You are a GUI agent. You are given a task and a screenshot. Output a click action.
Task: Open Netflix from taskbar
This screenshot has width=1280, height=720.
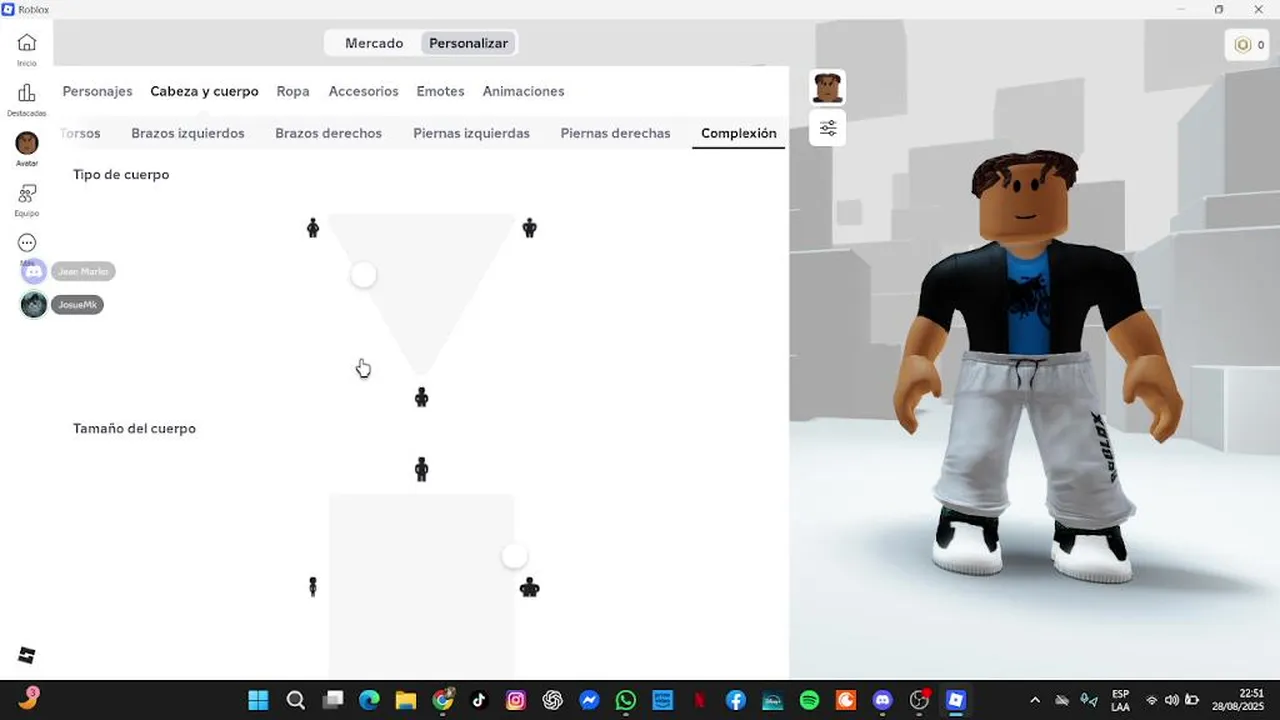click(700, 700)
